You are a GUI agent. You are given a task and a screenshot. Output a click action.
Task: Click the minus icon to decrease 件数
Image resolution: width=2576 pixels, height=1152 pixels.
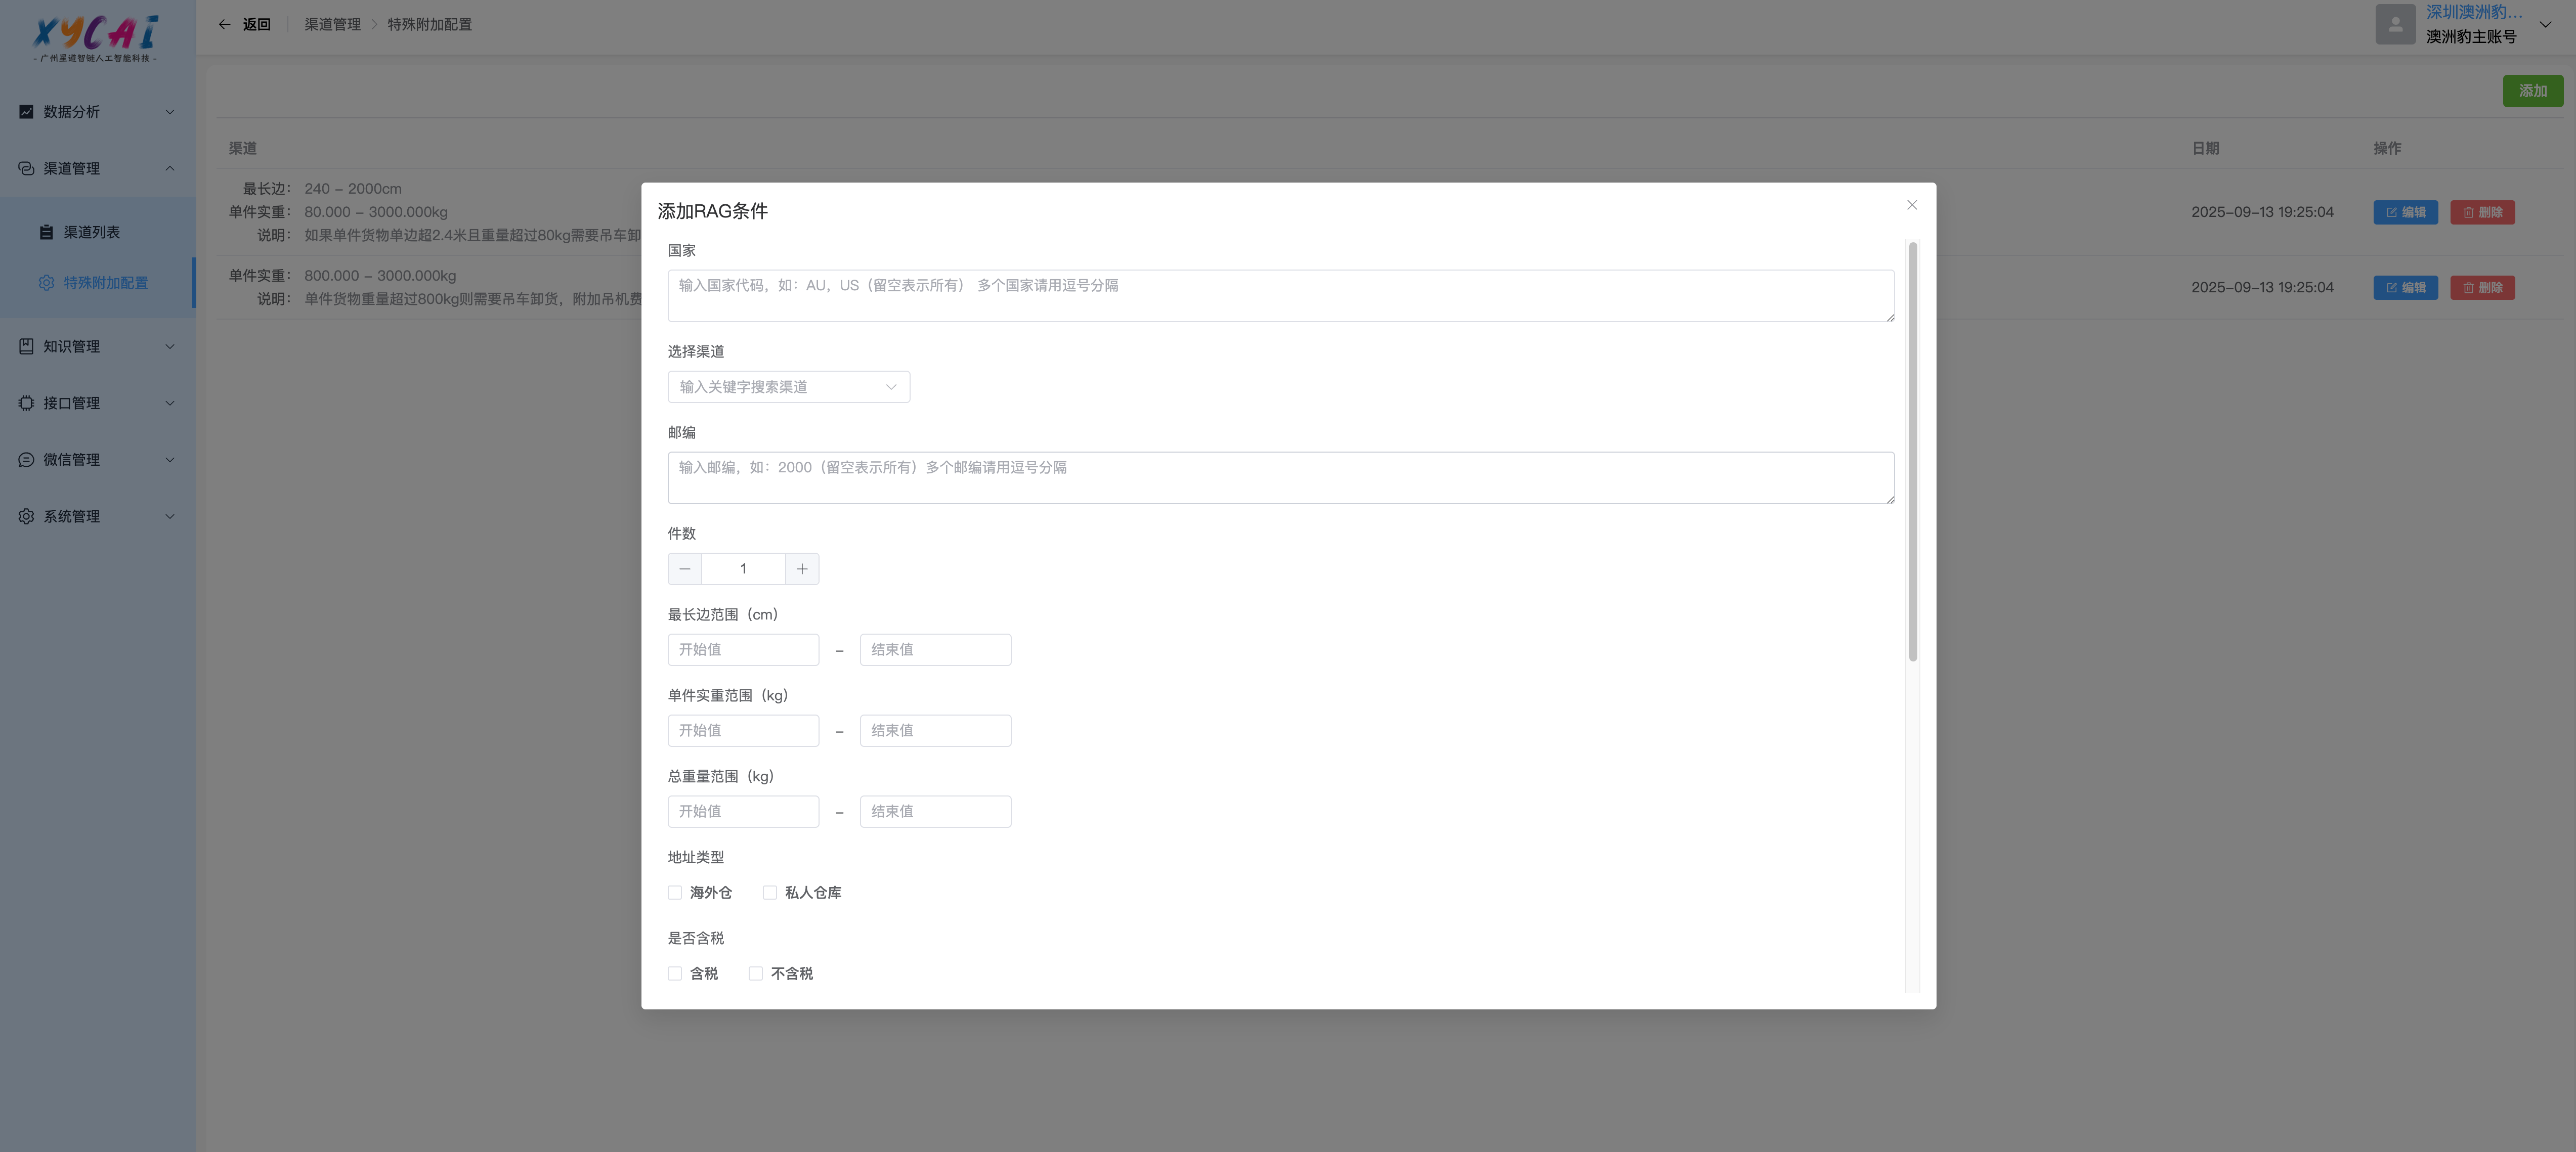685,569
